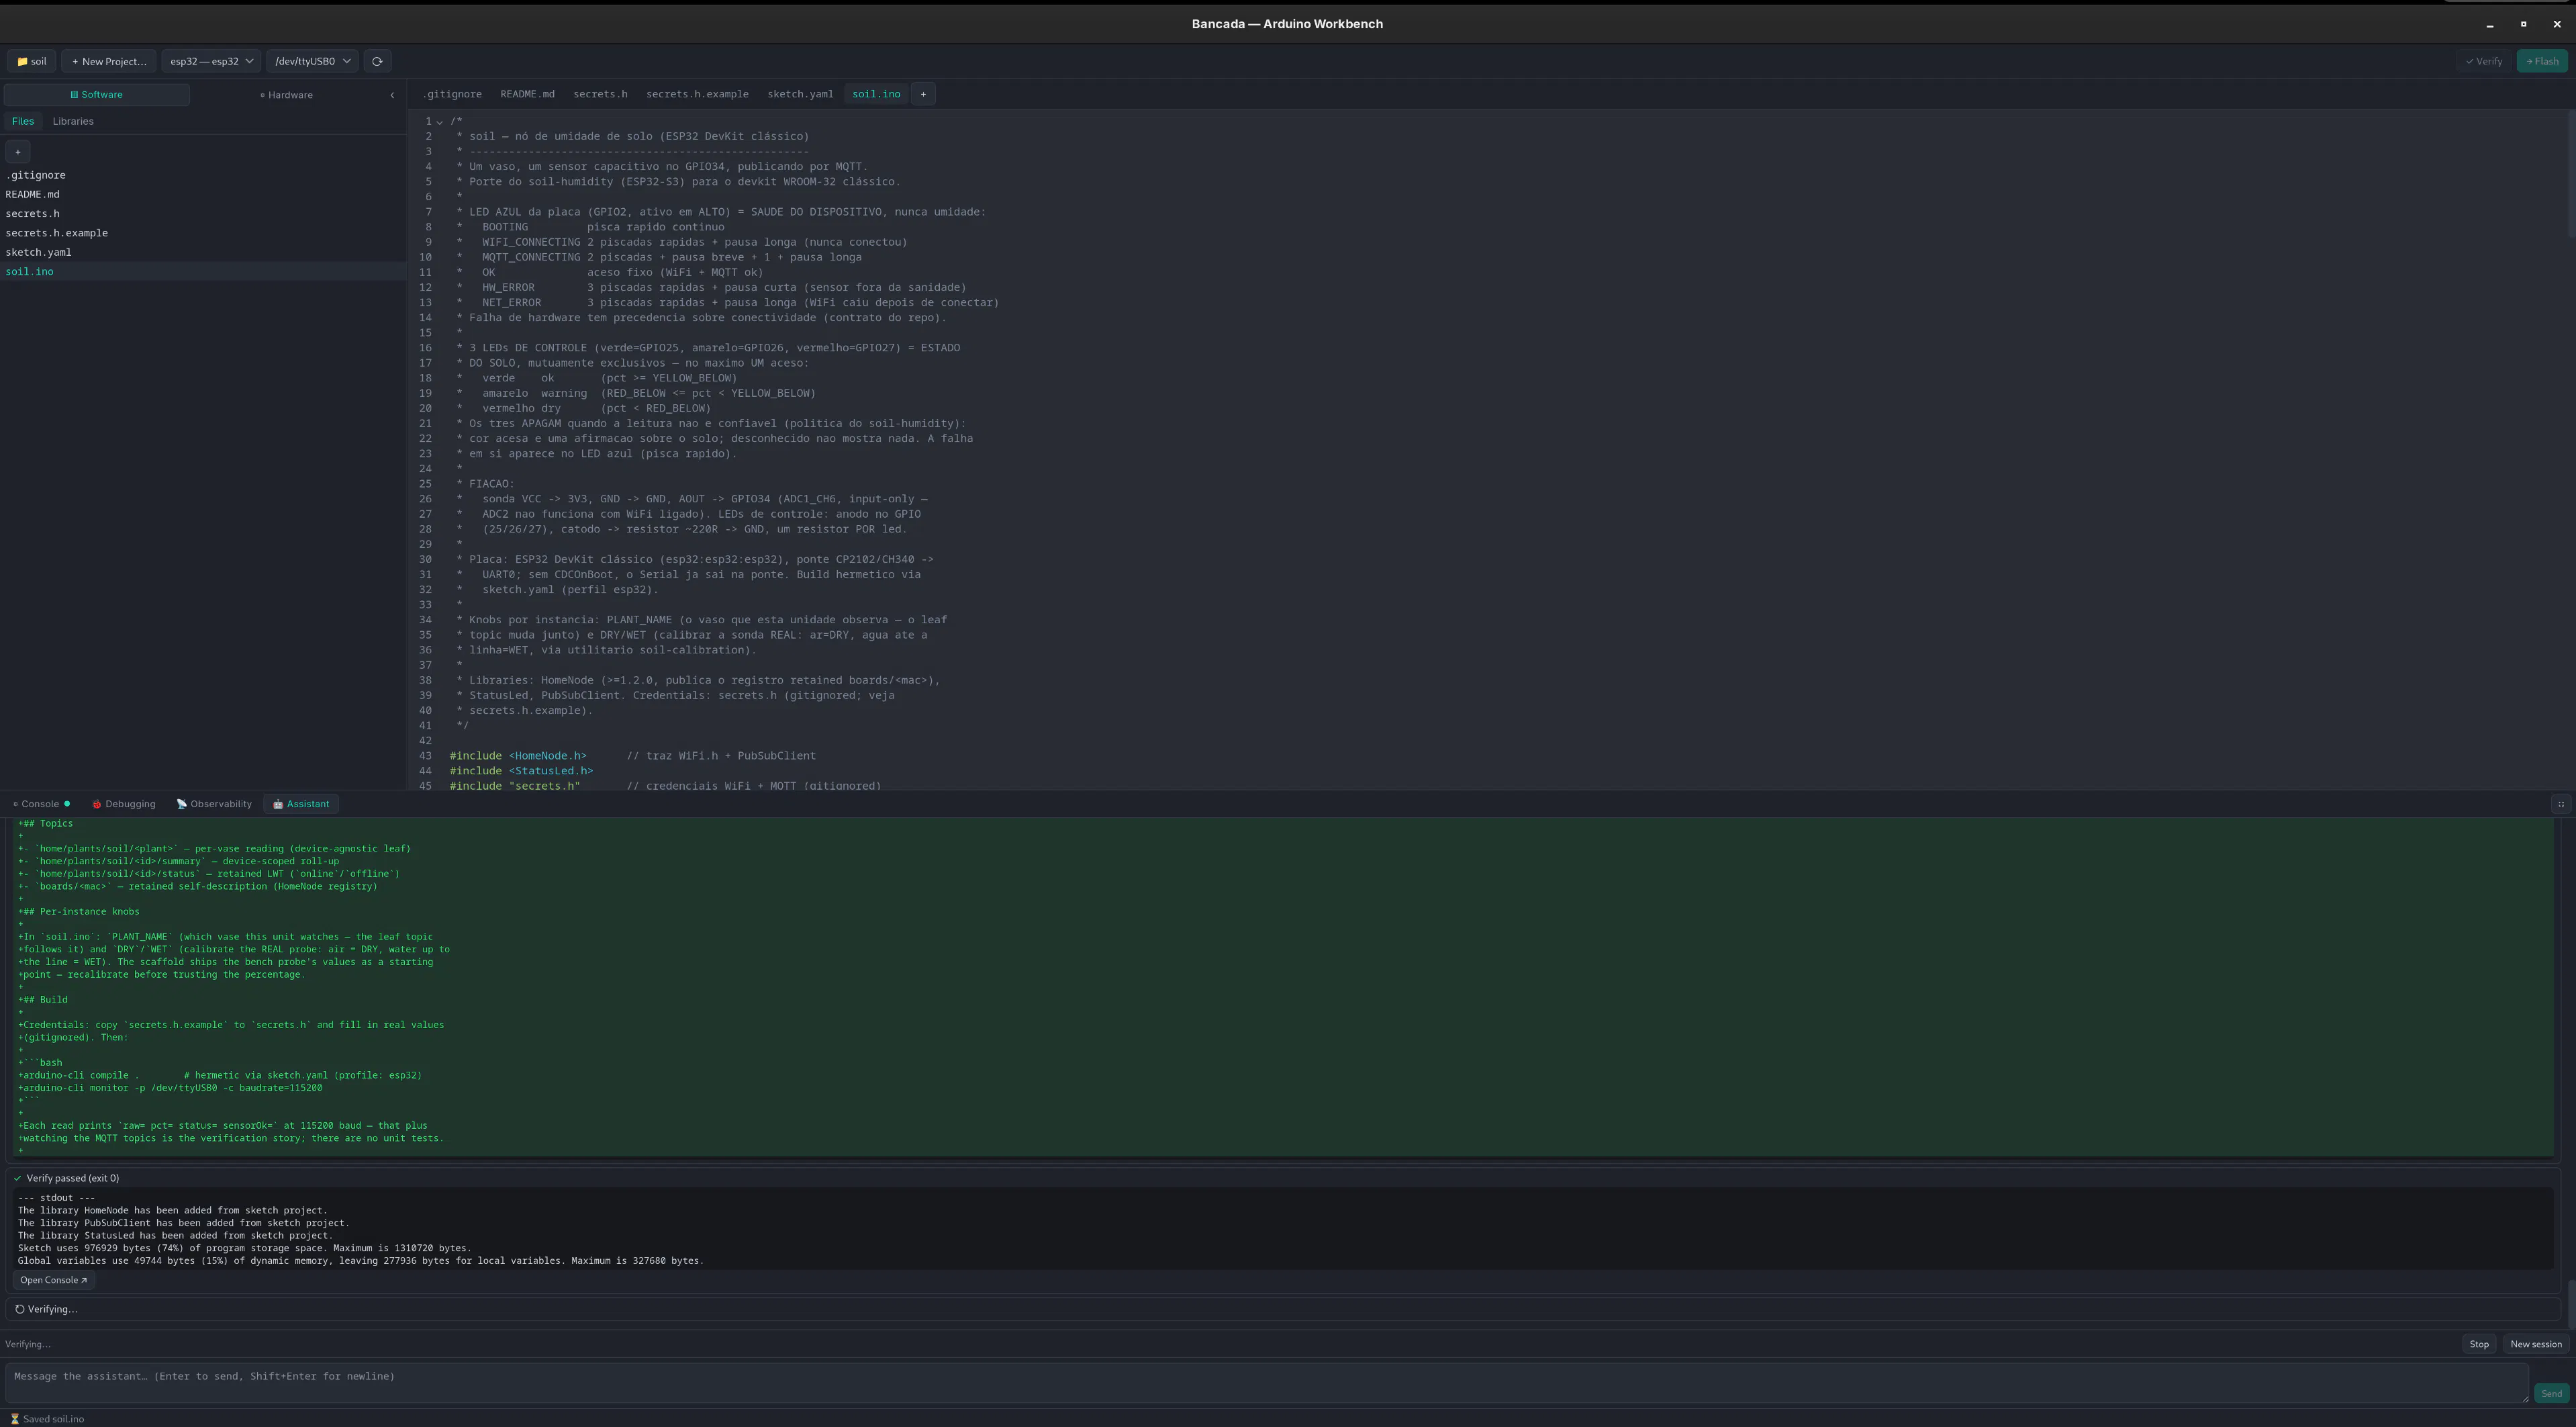The height and width of the screenshot is (1427, 2576).
Task: Switch to the sketch.yaml editor tab
Action: (x=800, y=94)
